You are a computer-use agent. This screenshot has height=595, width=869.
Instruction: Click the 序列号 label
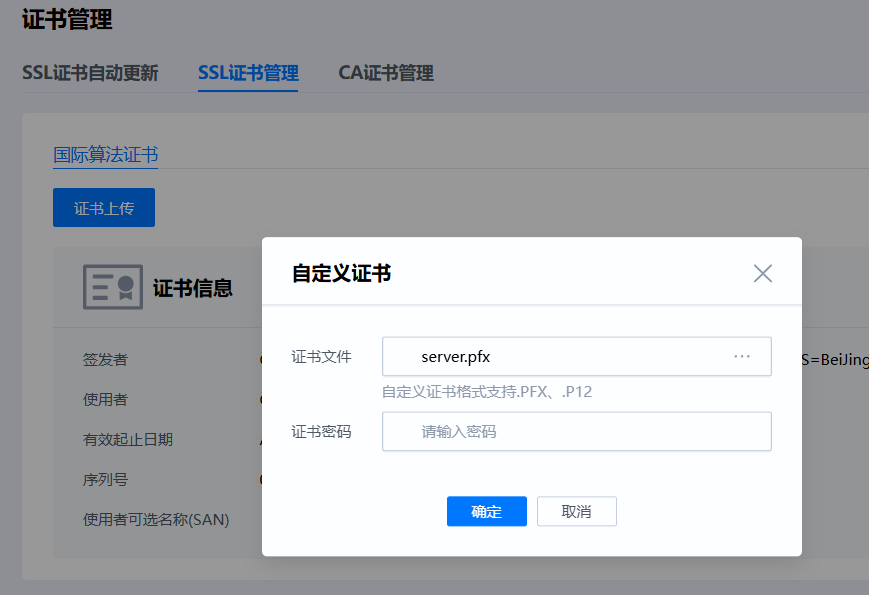click(105, 479)
